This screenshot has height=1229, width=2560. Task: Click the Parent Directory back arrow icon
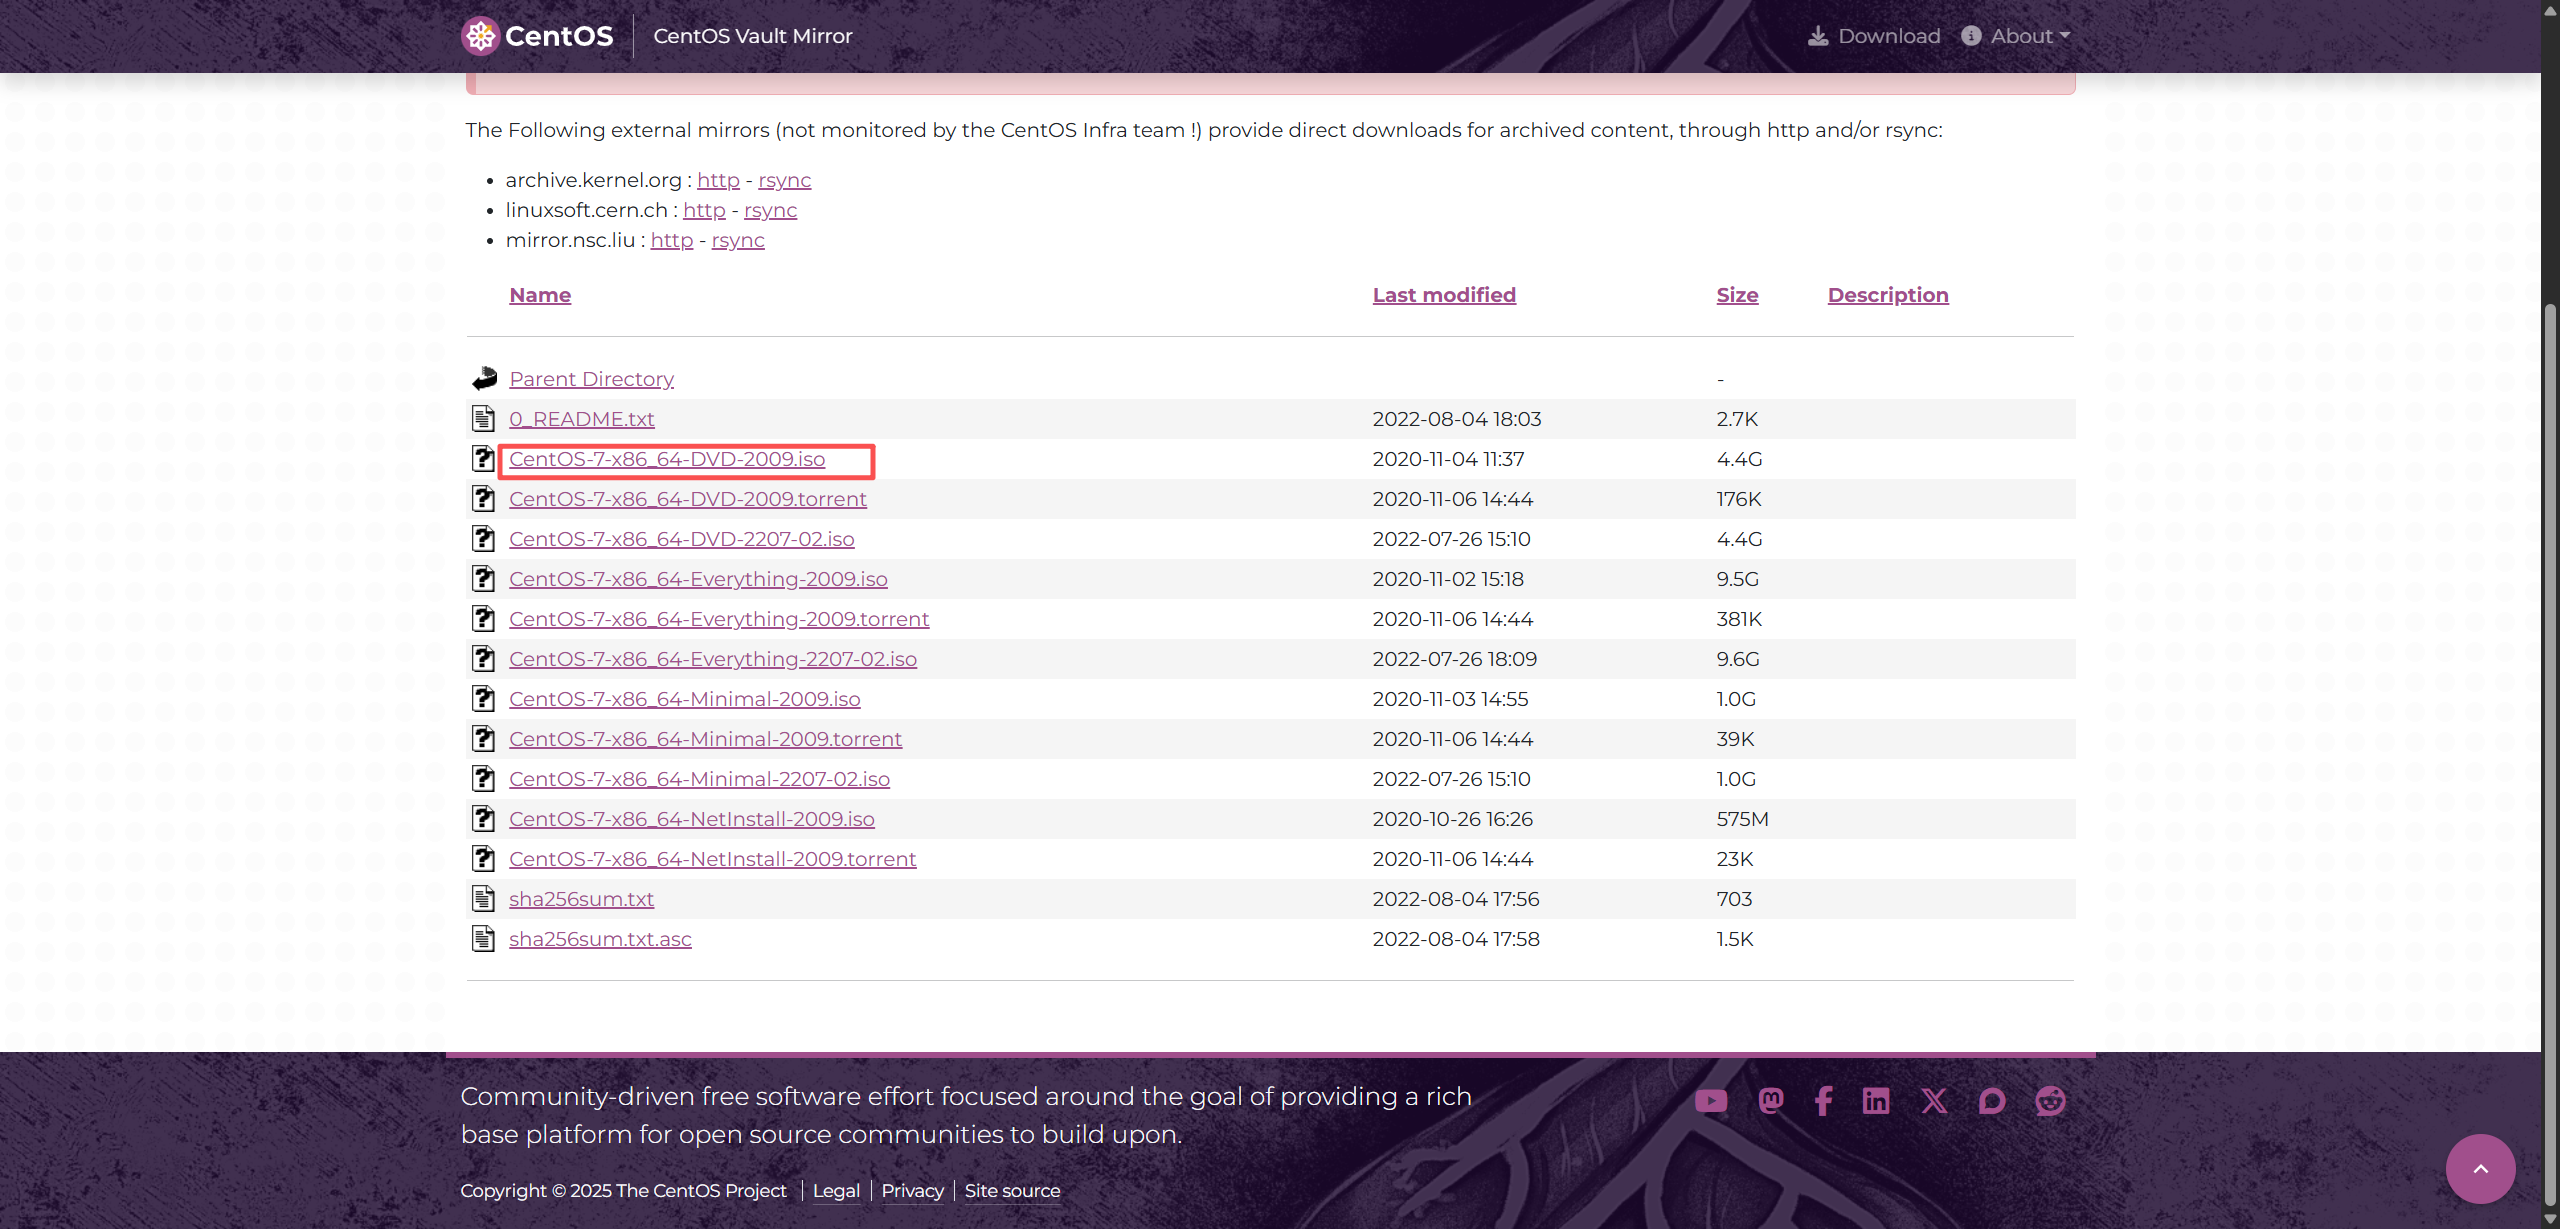[x=485, y=379]
